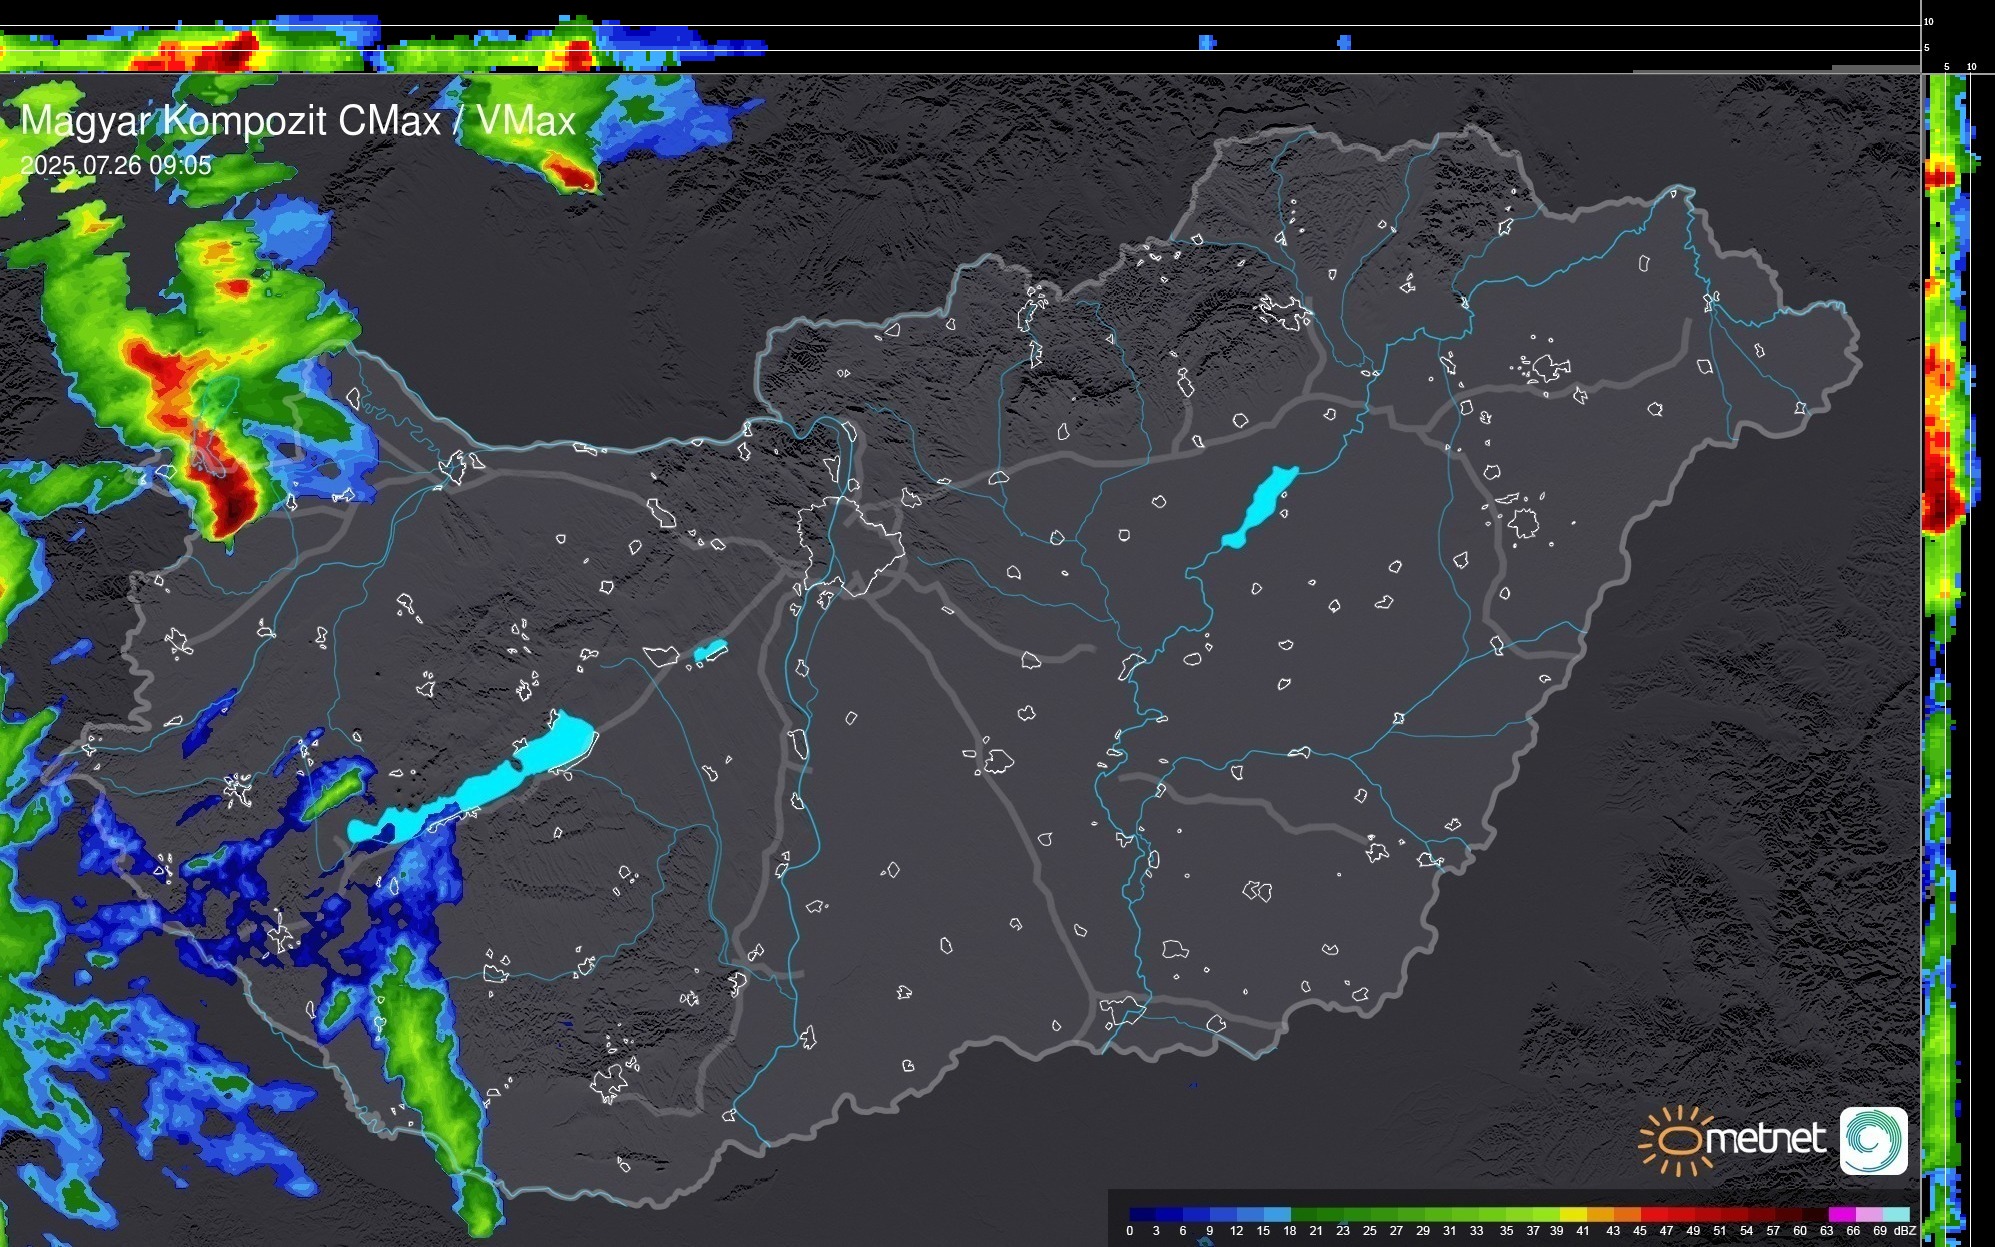Click the dBZ unit label on legend

pos(1904,1231)
